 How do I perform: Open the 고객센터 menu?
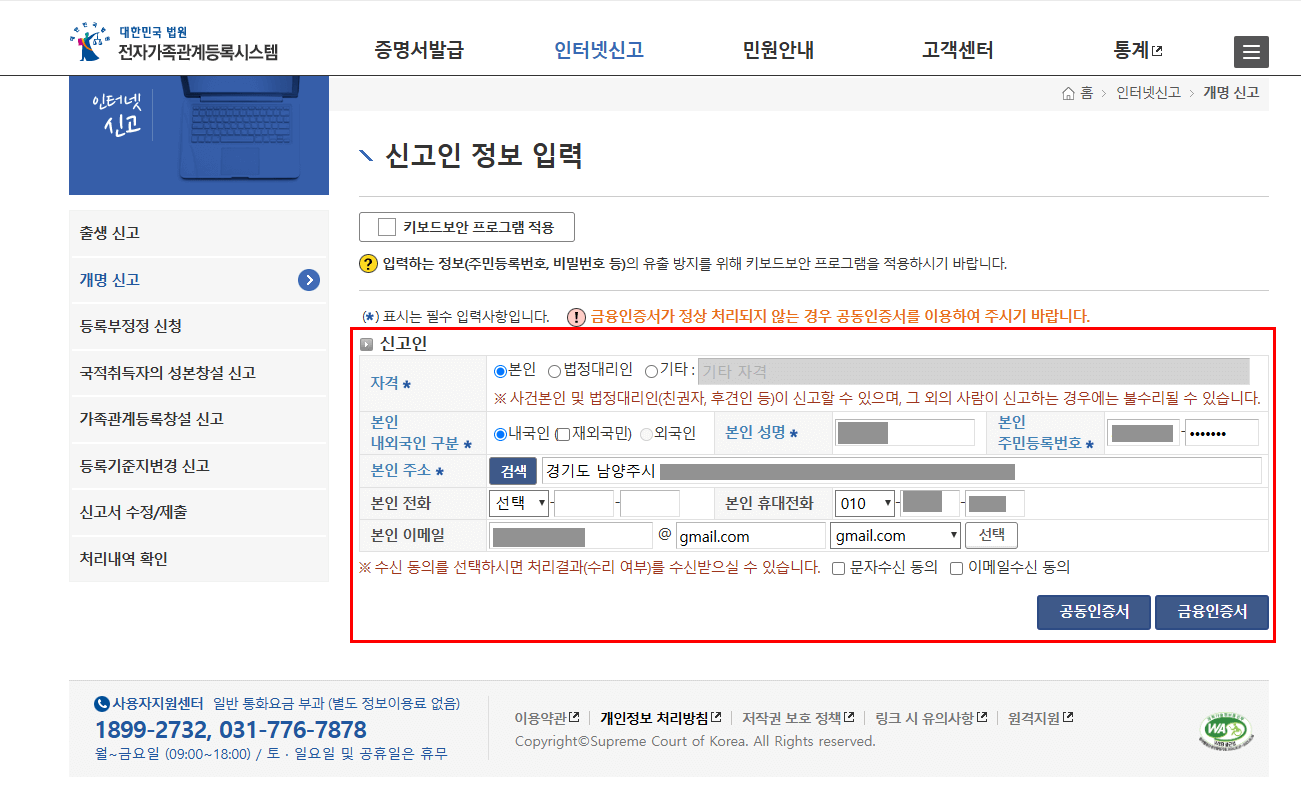pyautogui.click(x=956, y=47)
